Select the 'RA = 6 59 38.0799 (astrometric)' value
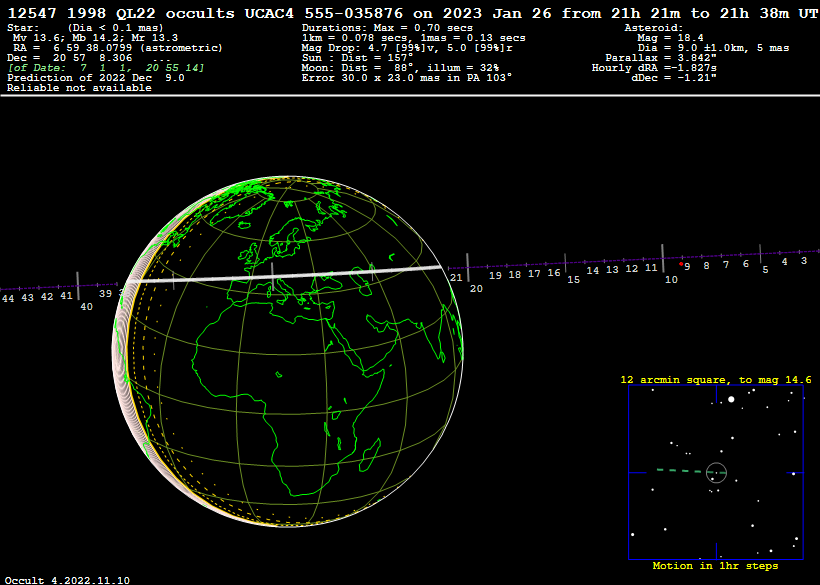Image resolution: width=820 pixels, height=585 pixels. pyautogui.click(x=118, y=48)
